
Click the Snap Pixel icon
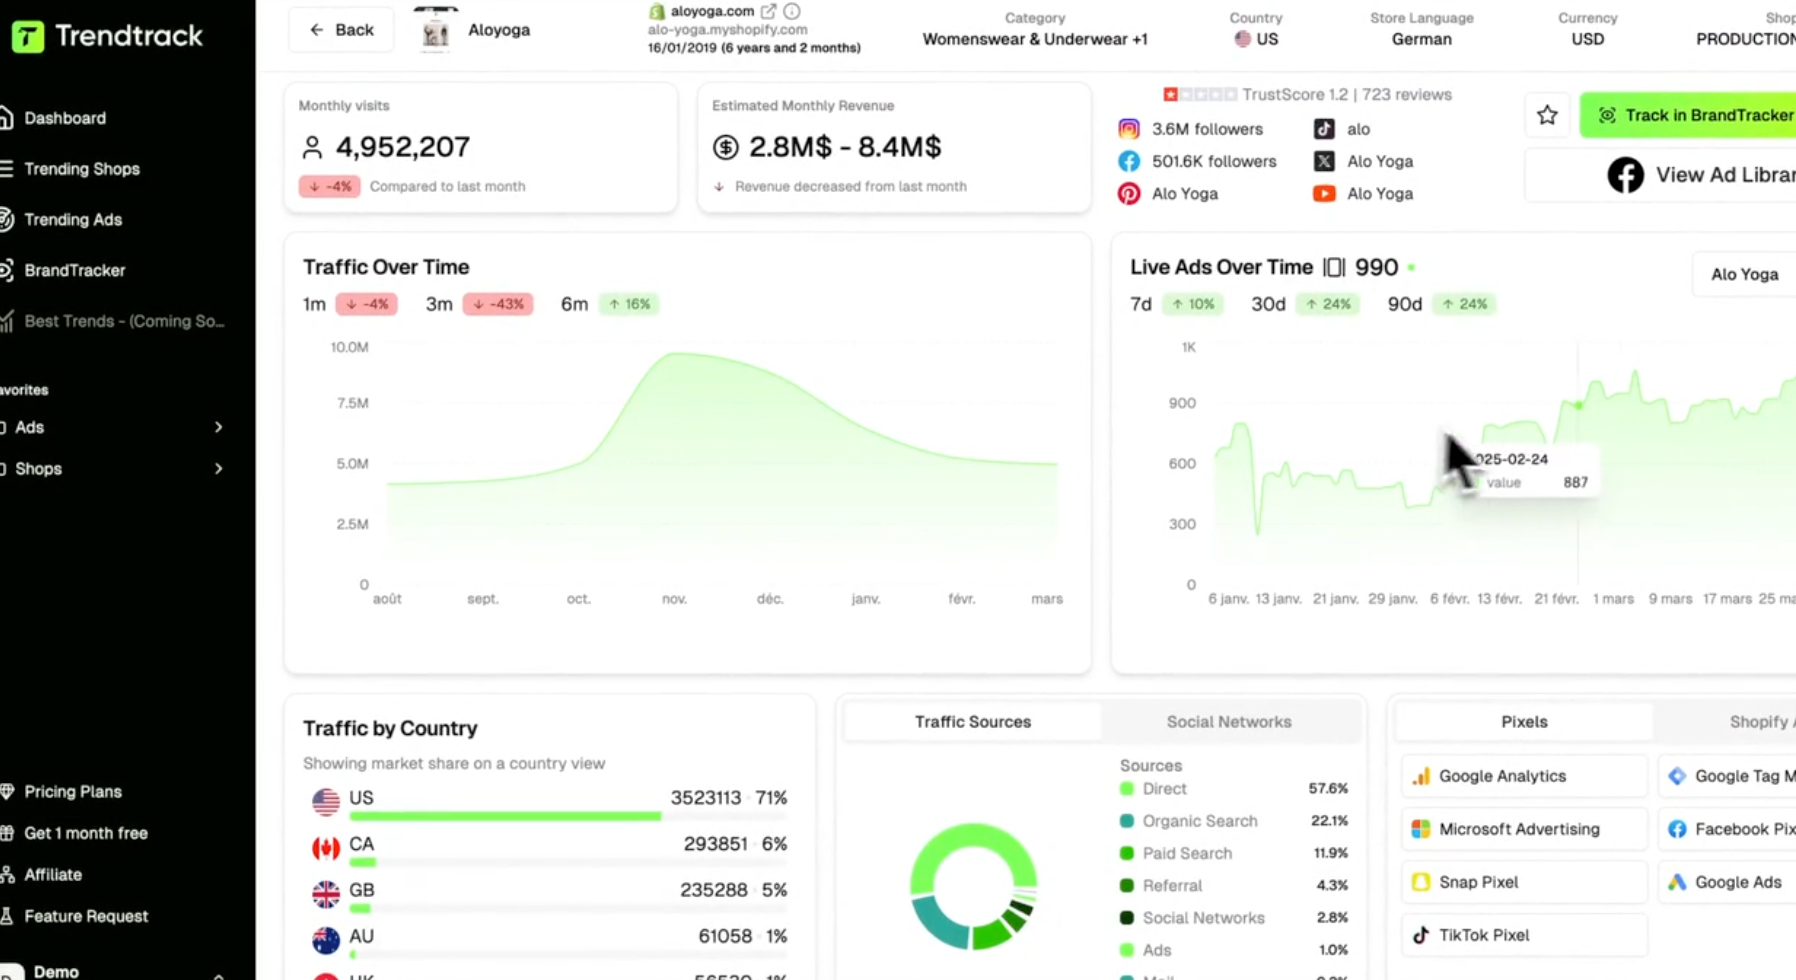pyautogui.click(x=1421, y=882)
